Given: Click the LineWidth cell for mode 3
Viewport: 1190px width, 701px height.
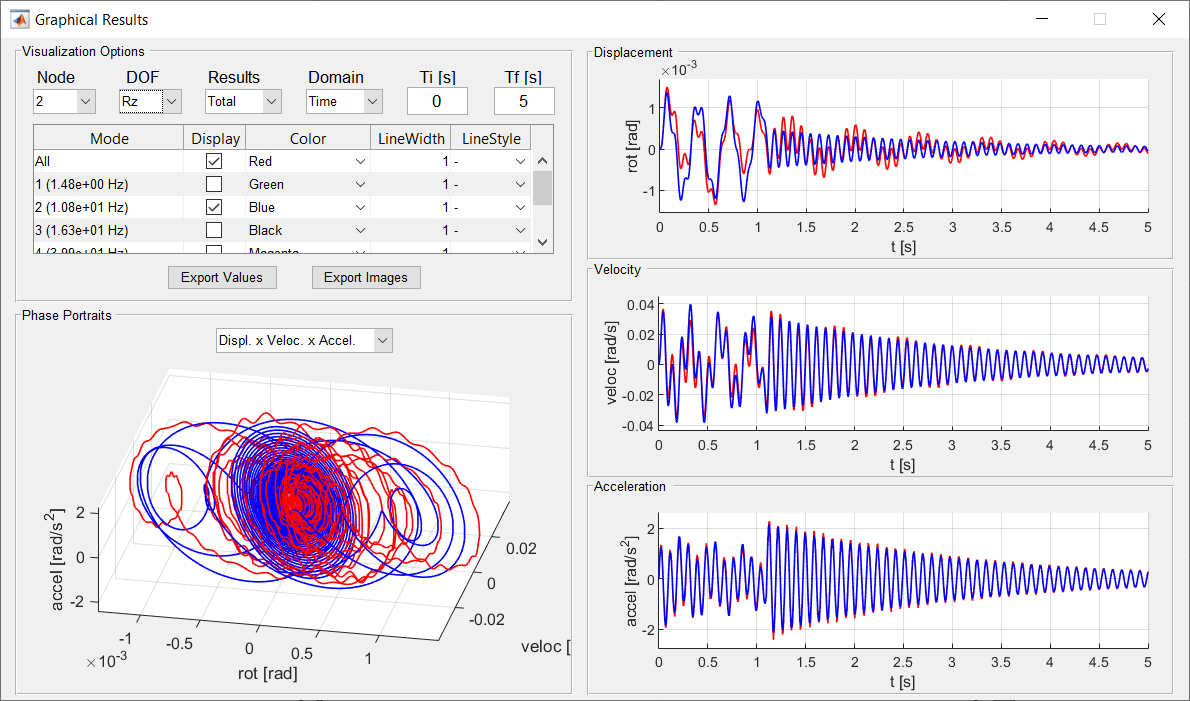Looking at the screenshot, I should click(x=410, y=230).
